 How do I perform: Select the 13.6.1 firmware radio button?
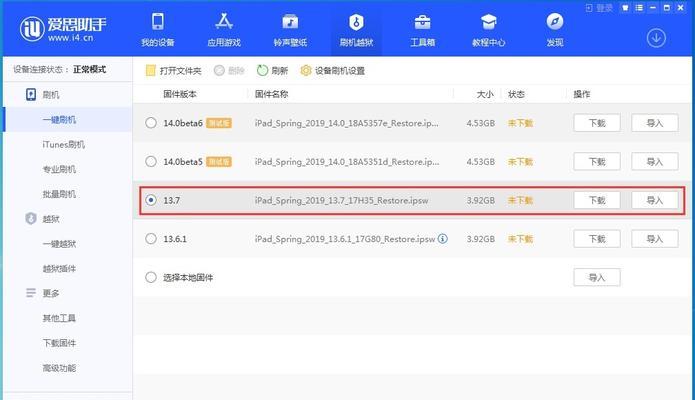[151, 239]
